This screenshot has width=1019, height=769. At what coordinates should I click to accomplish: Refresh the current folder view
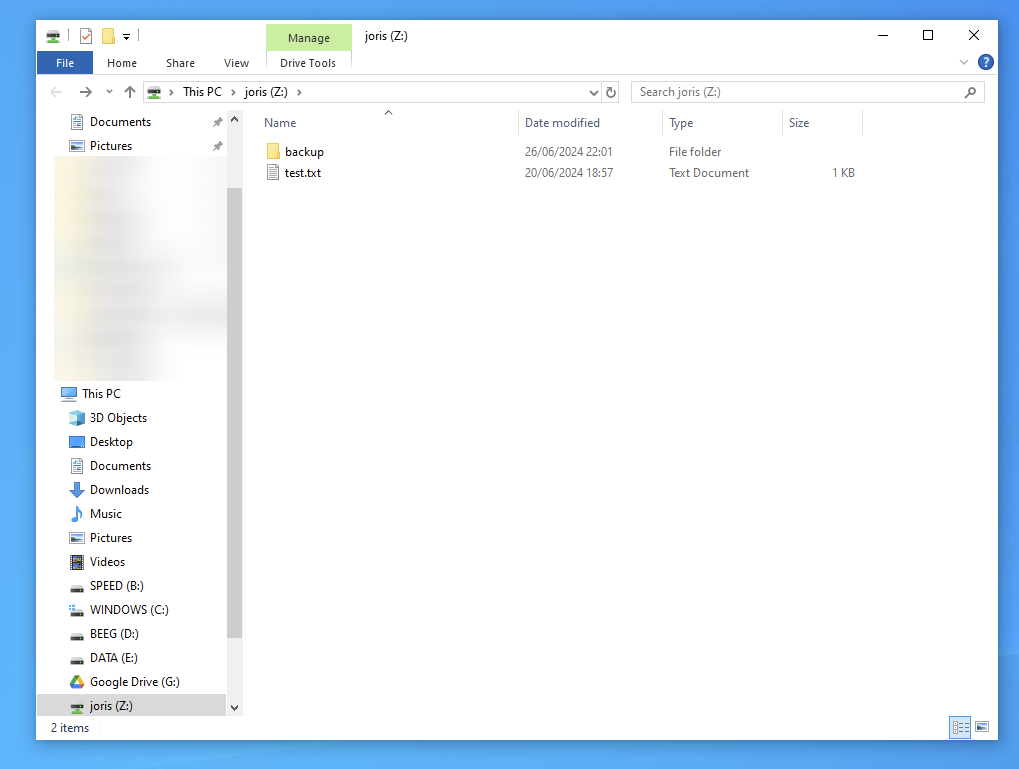611,92
